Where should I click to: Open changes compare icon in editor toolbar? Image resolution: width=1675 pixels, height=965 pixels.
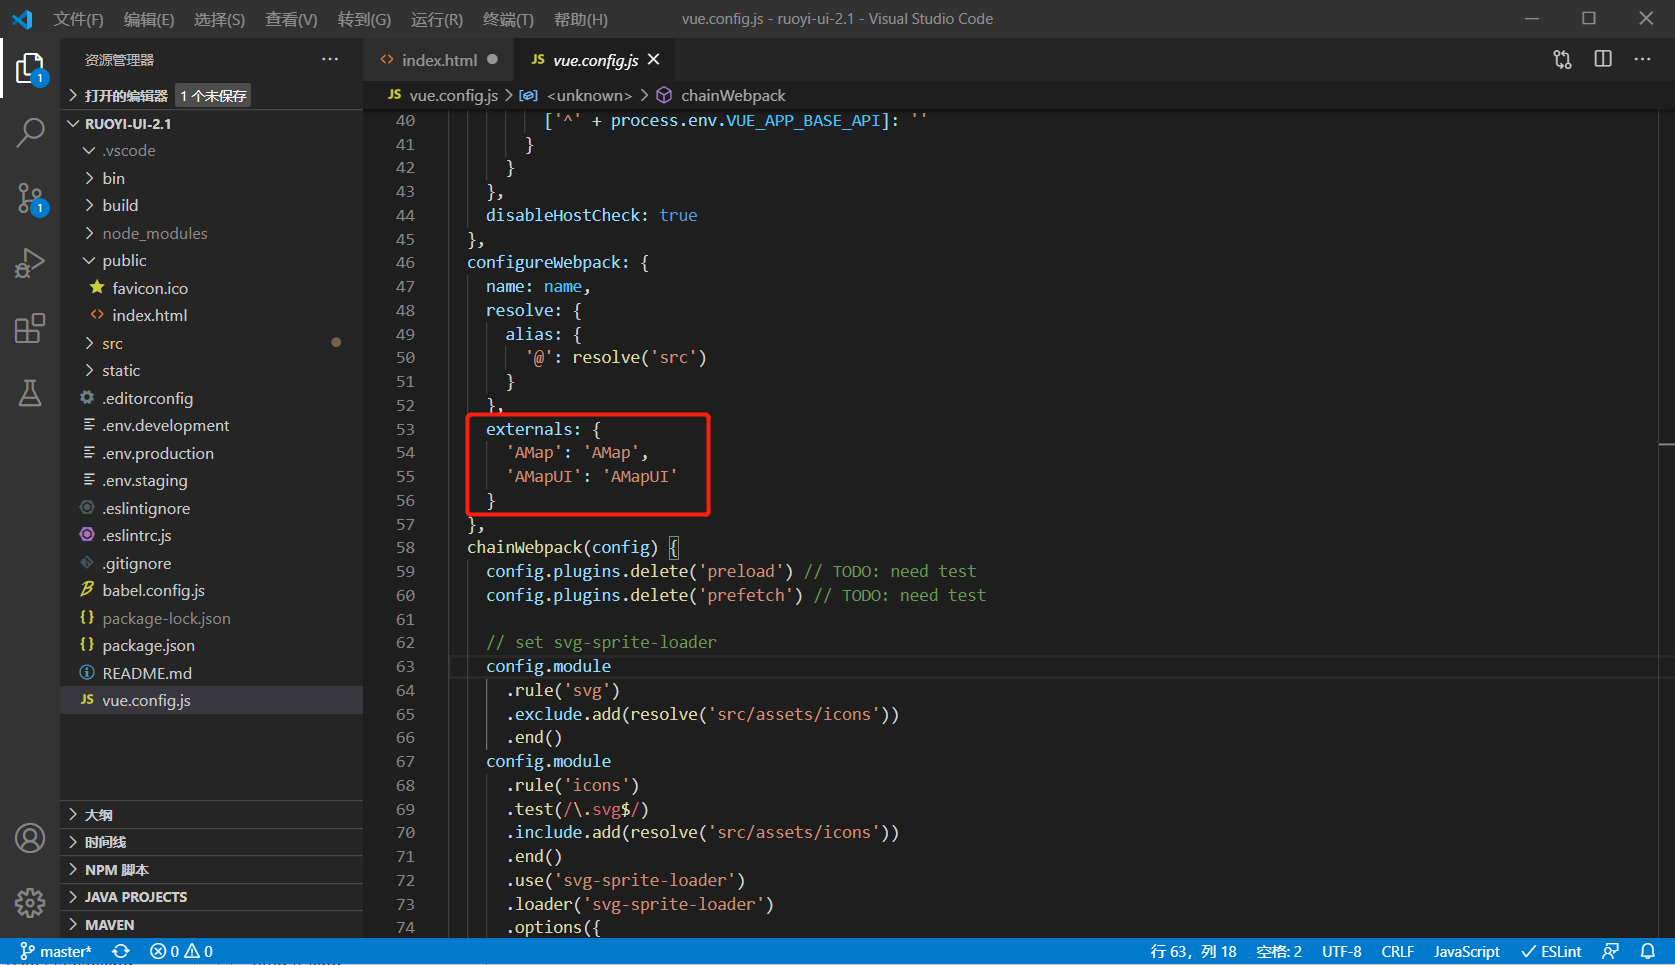(x=1562, y=60)
